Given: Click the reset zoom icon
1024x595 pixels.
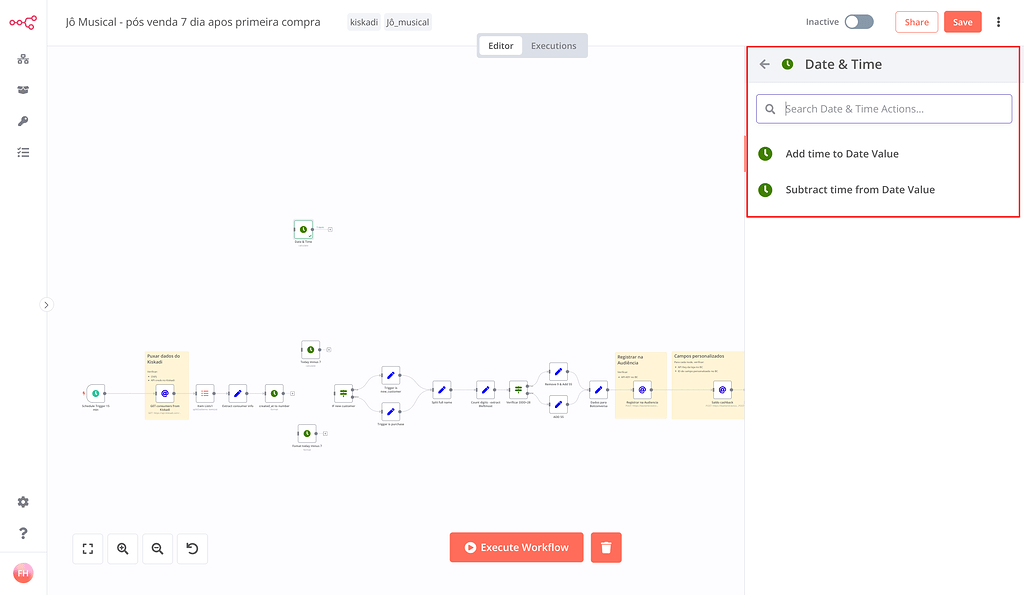Looking at the screenshot, I should tap(192, 548).
